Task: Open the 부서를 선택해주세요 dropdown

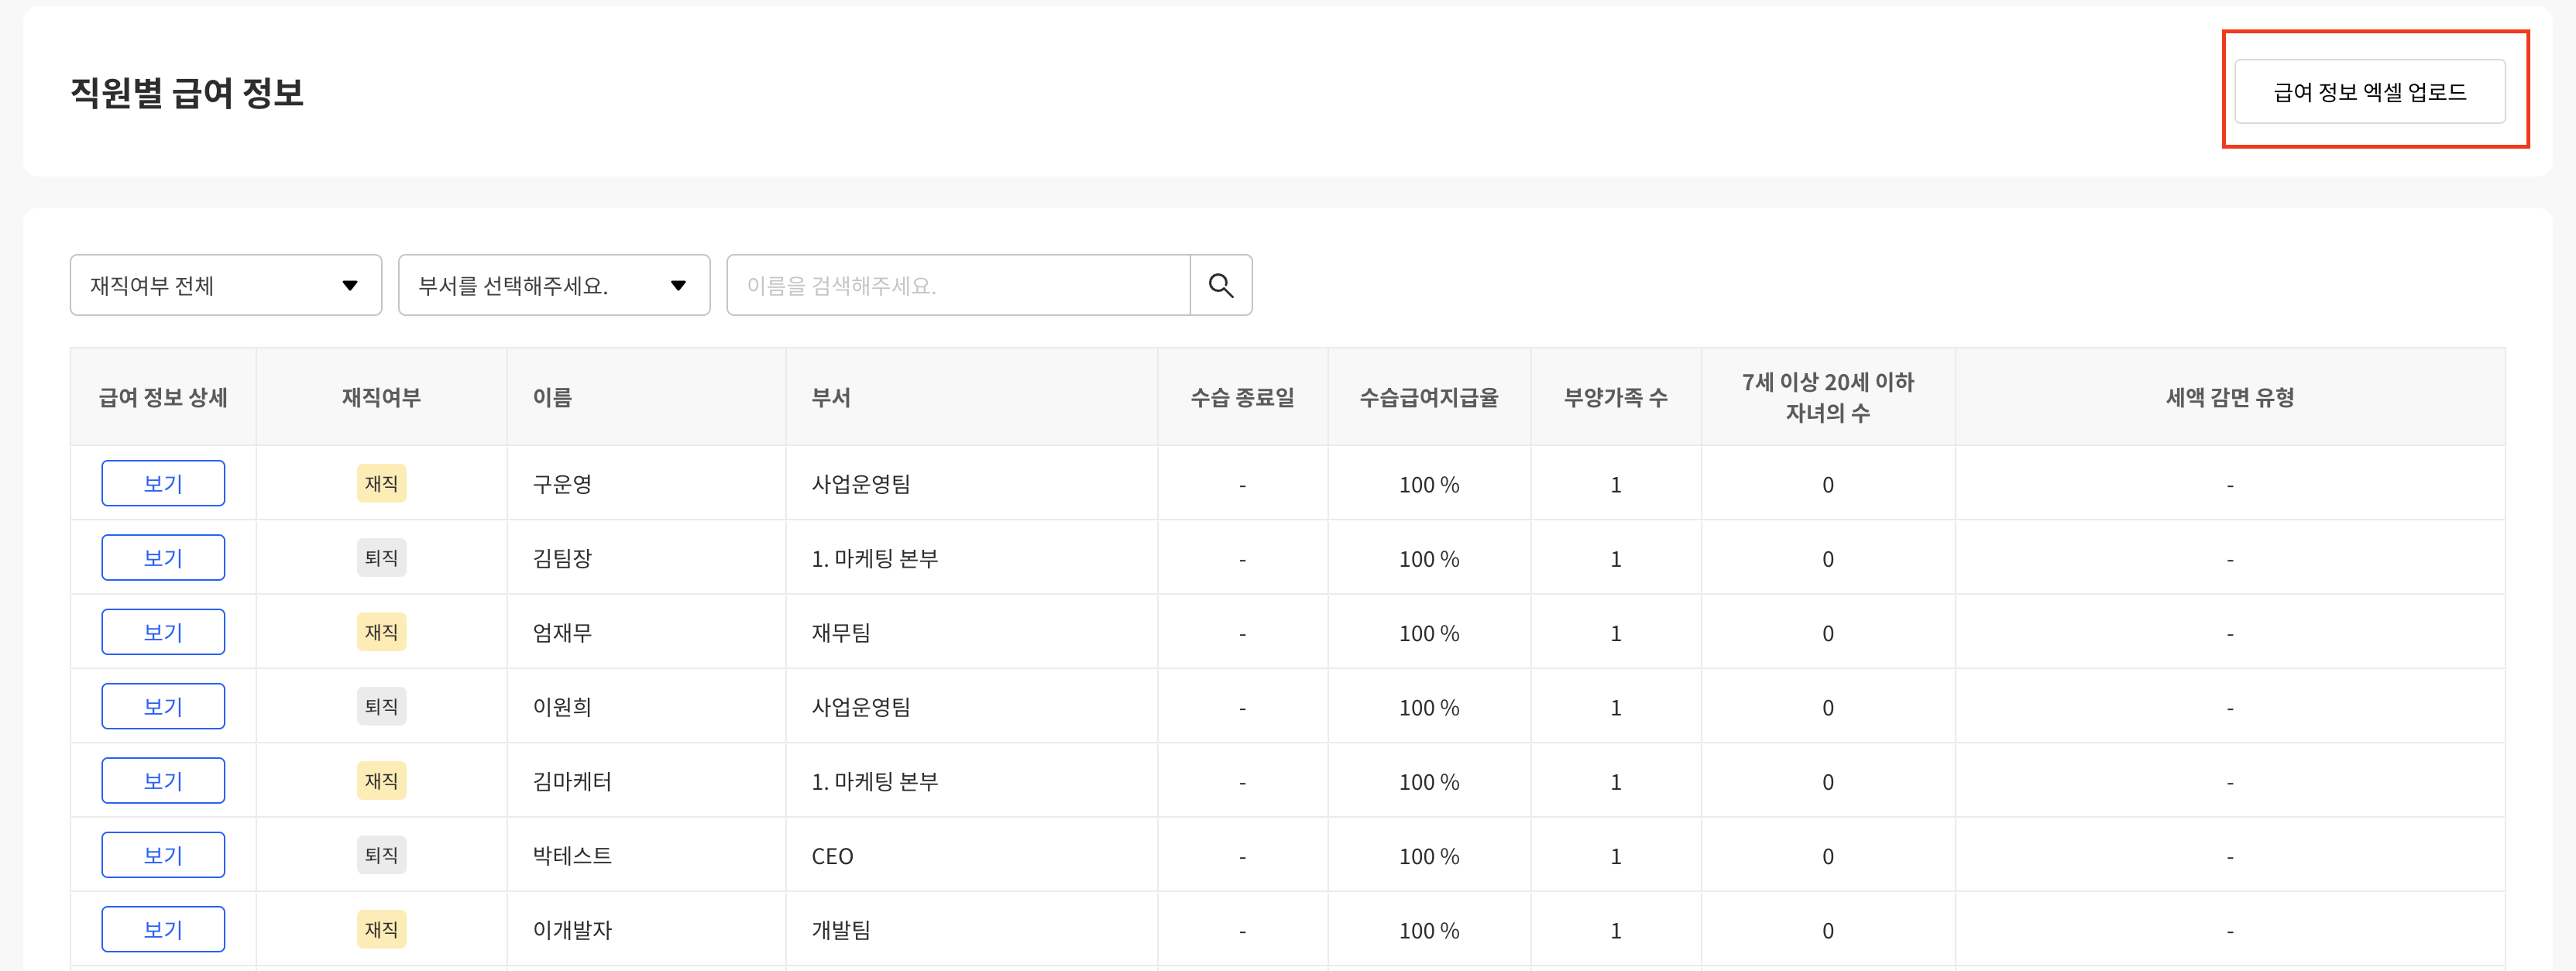Action: (x=554, y=285)
